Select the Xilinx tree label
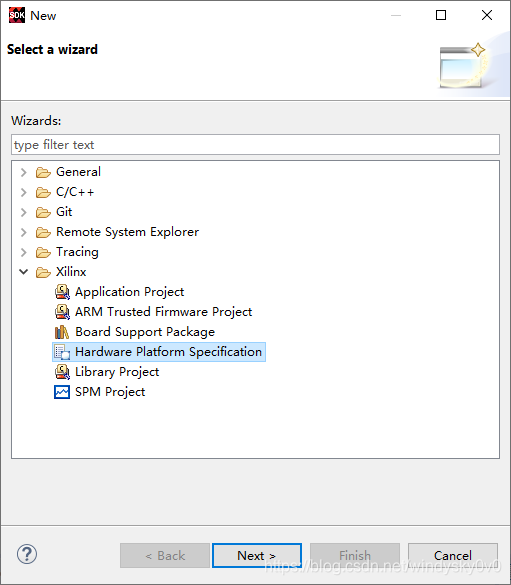Viewport: 511px width, 585px height. tap(71, 272)
